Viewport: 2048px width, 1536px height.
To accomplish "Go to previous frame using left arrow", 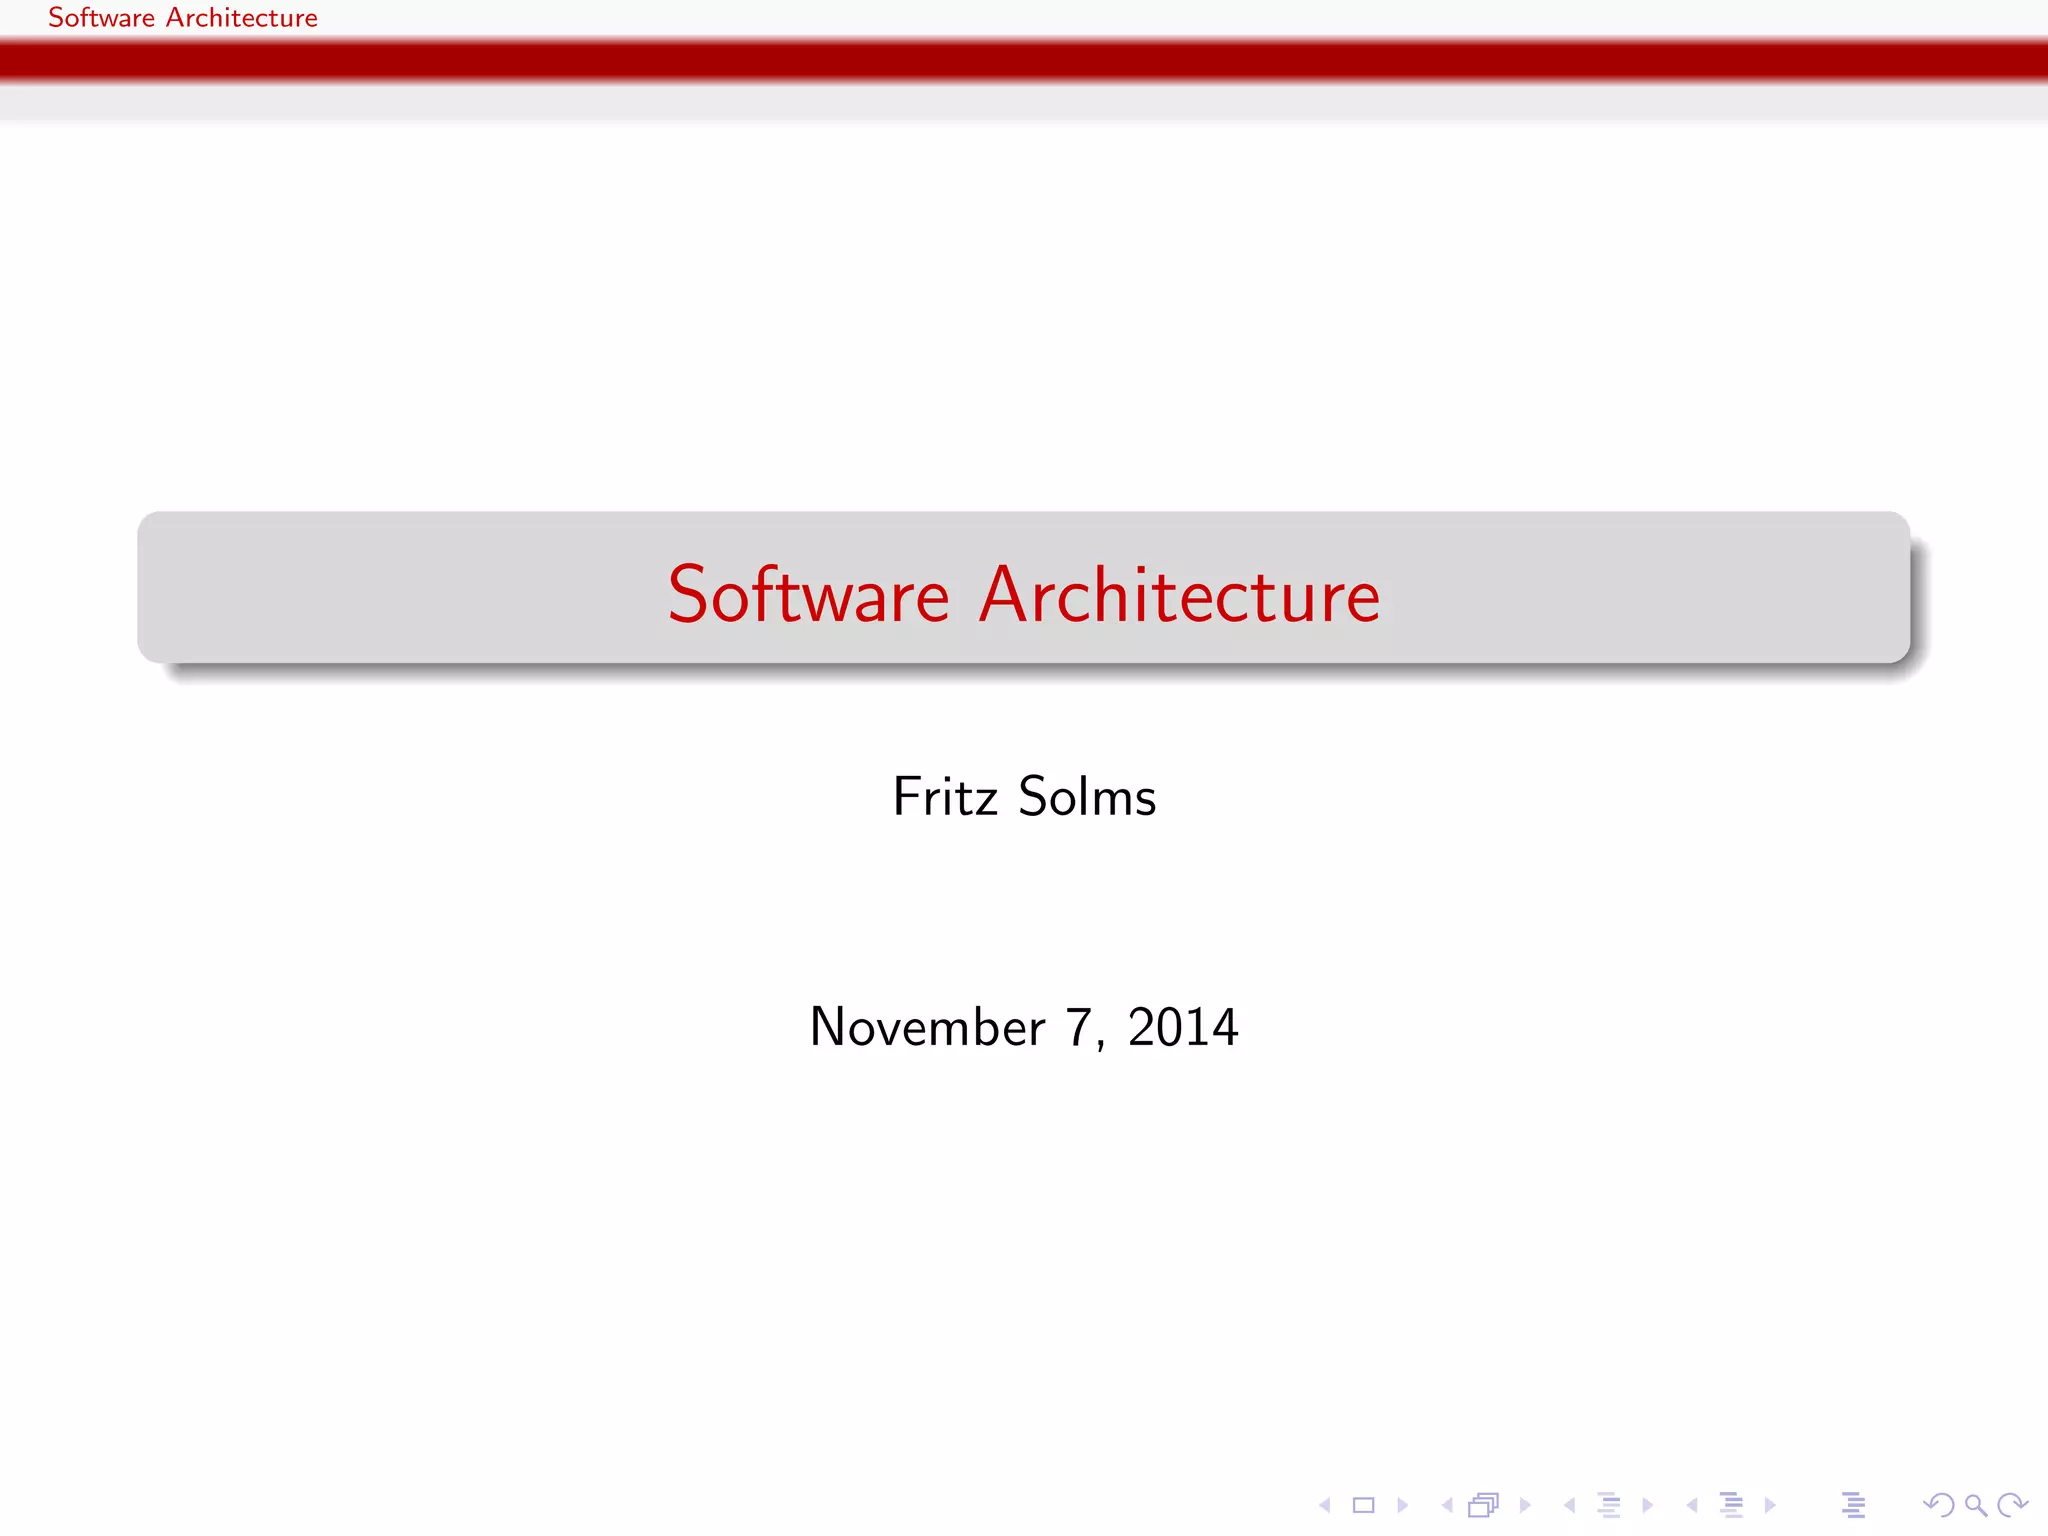I will coord(1447,1505).
